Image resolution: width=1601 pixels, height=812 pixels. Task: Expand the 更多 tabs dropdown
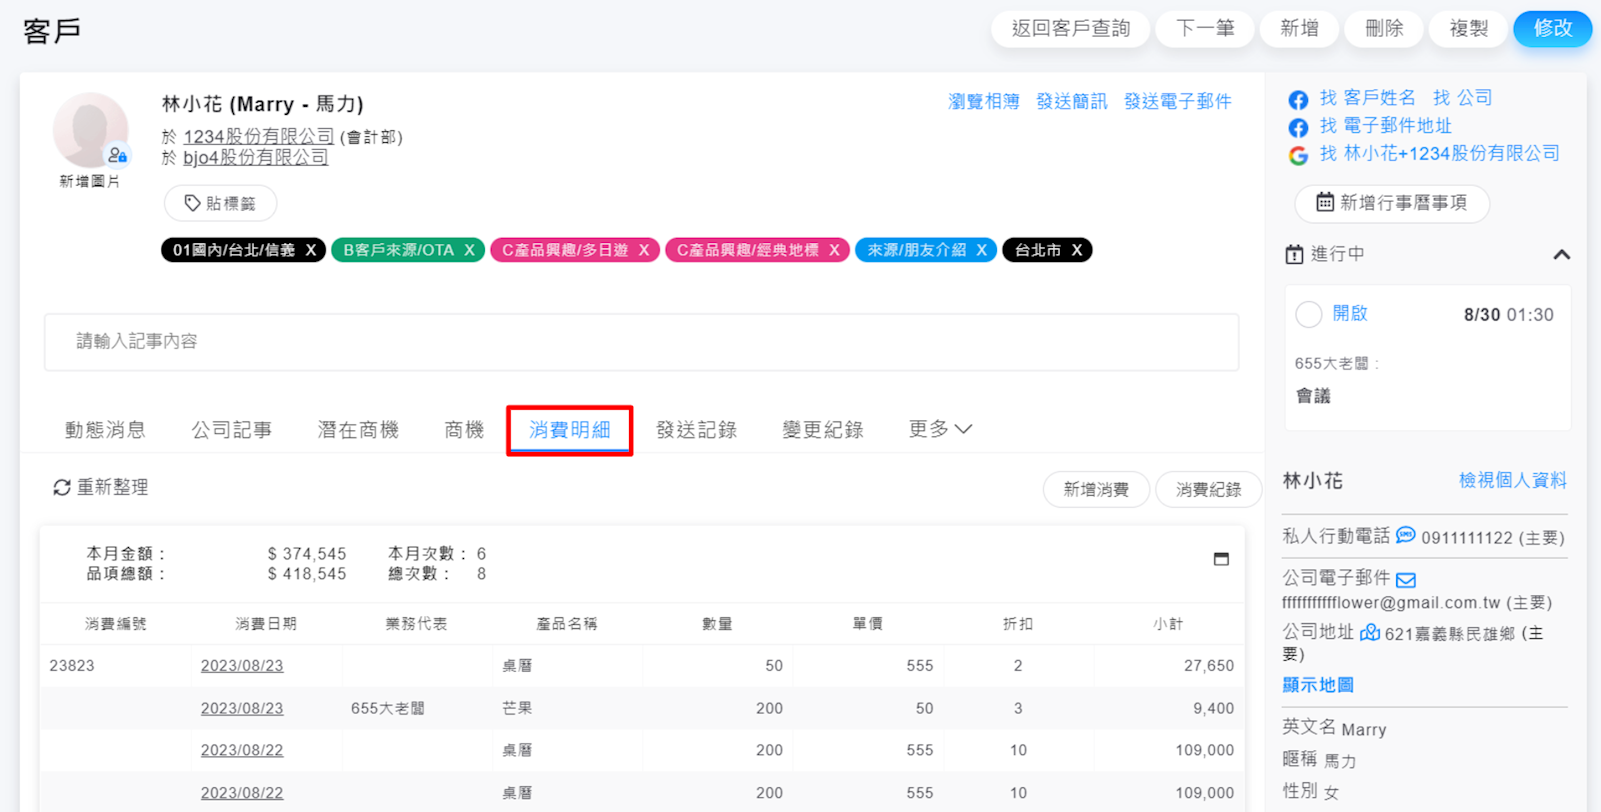pyautogui.click(x=940, y=429)
